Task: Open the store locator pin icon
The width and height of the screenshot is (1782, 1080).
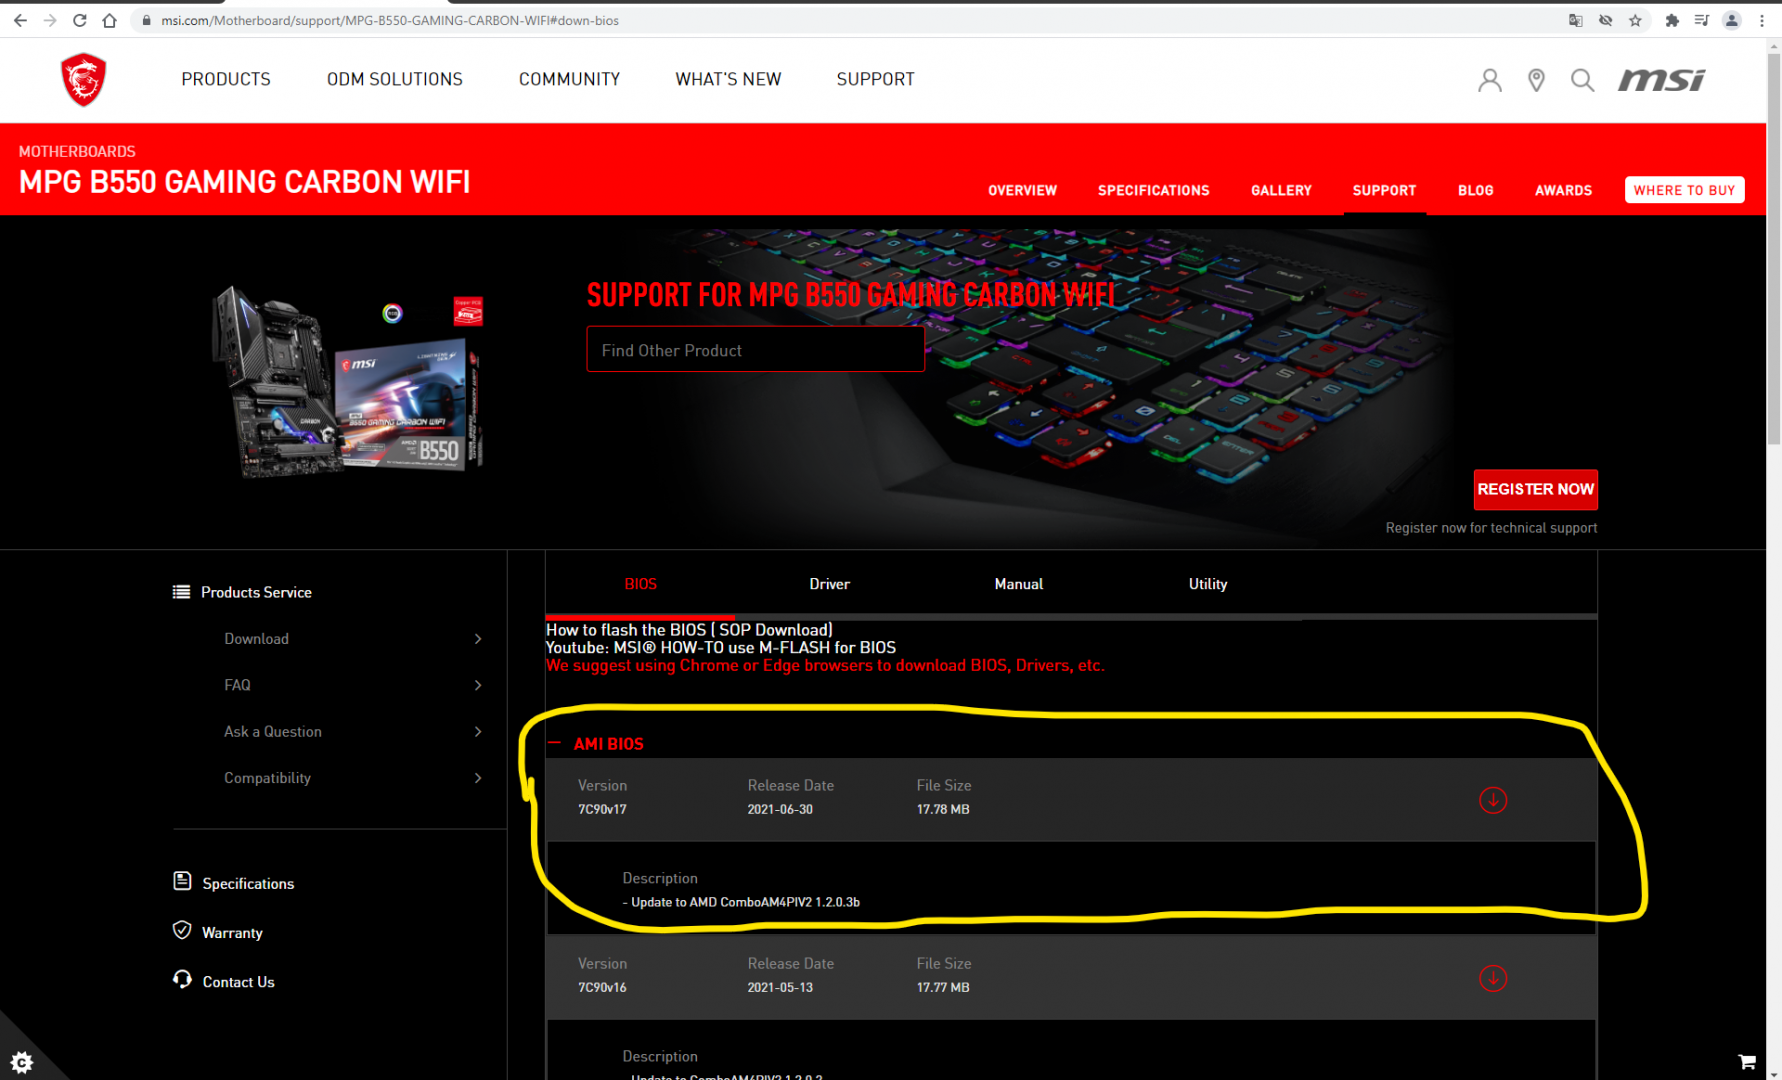Action: 1537,80
